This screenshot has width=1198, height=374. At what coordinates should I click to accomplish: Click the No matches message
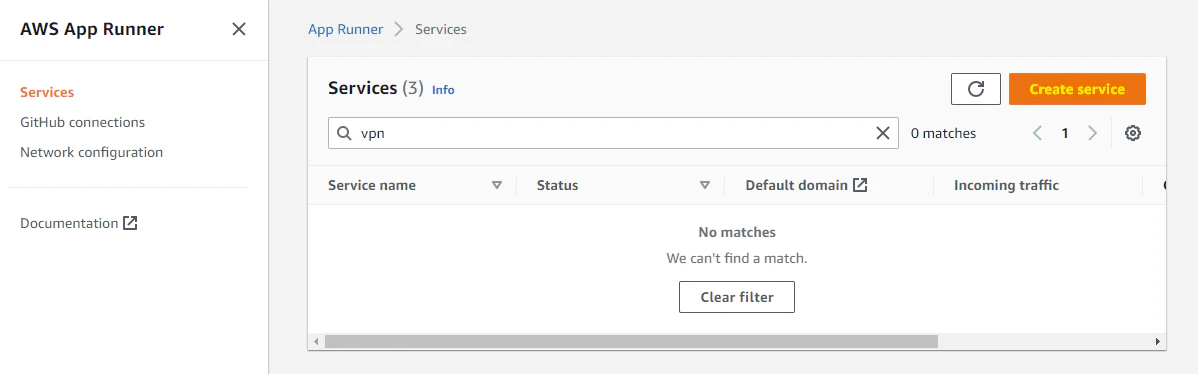click(737, 232)
